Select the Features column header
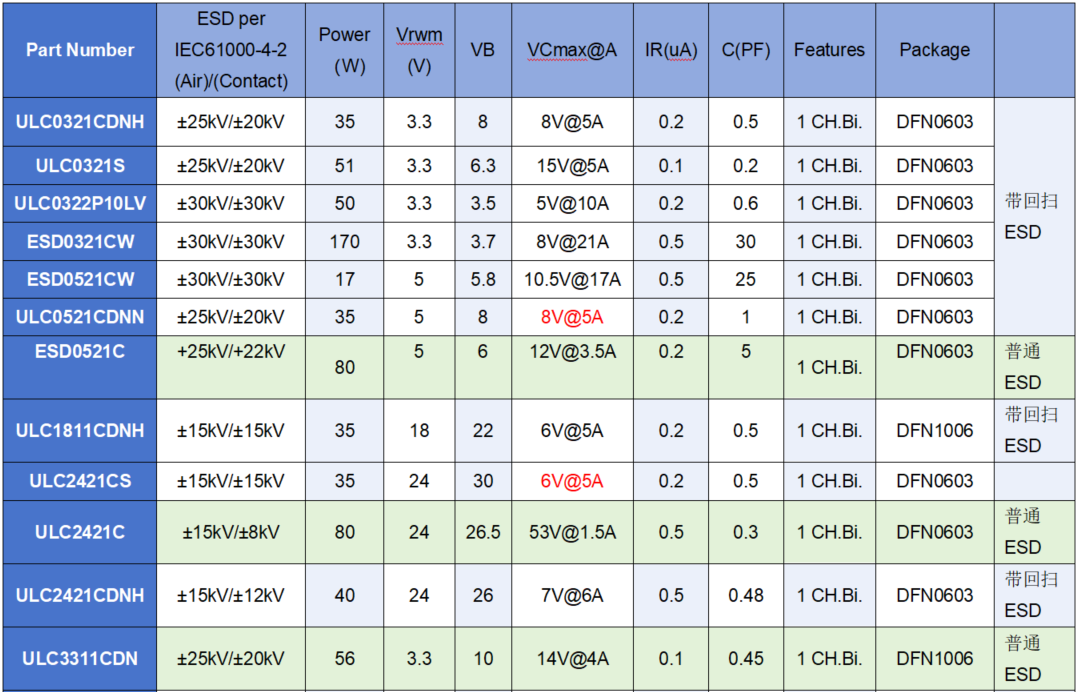This screenshot has height=692, width=1078. pos(828,50)
